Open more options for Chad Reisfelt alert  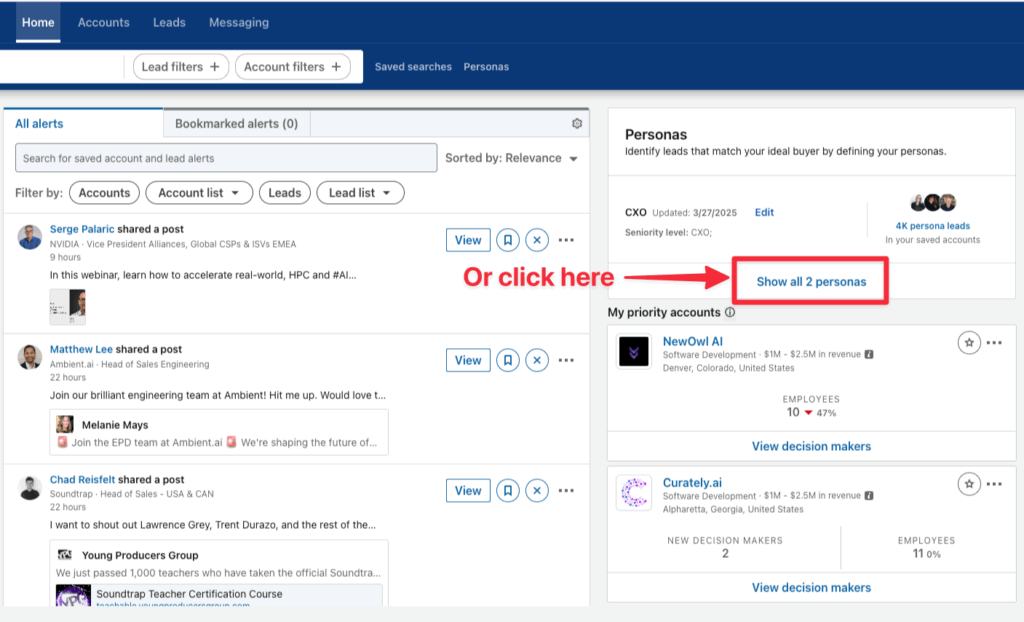[x=566, y=491]
